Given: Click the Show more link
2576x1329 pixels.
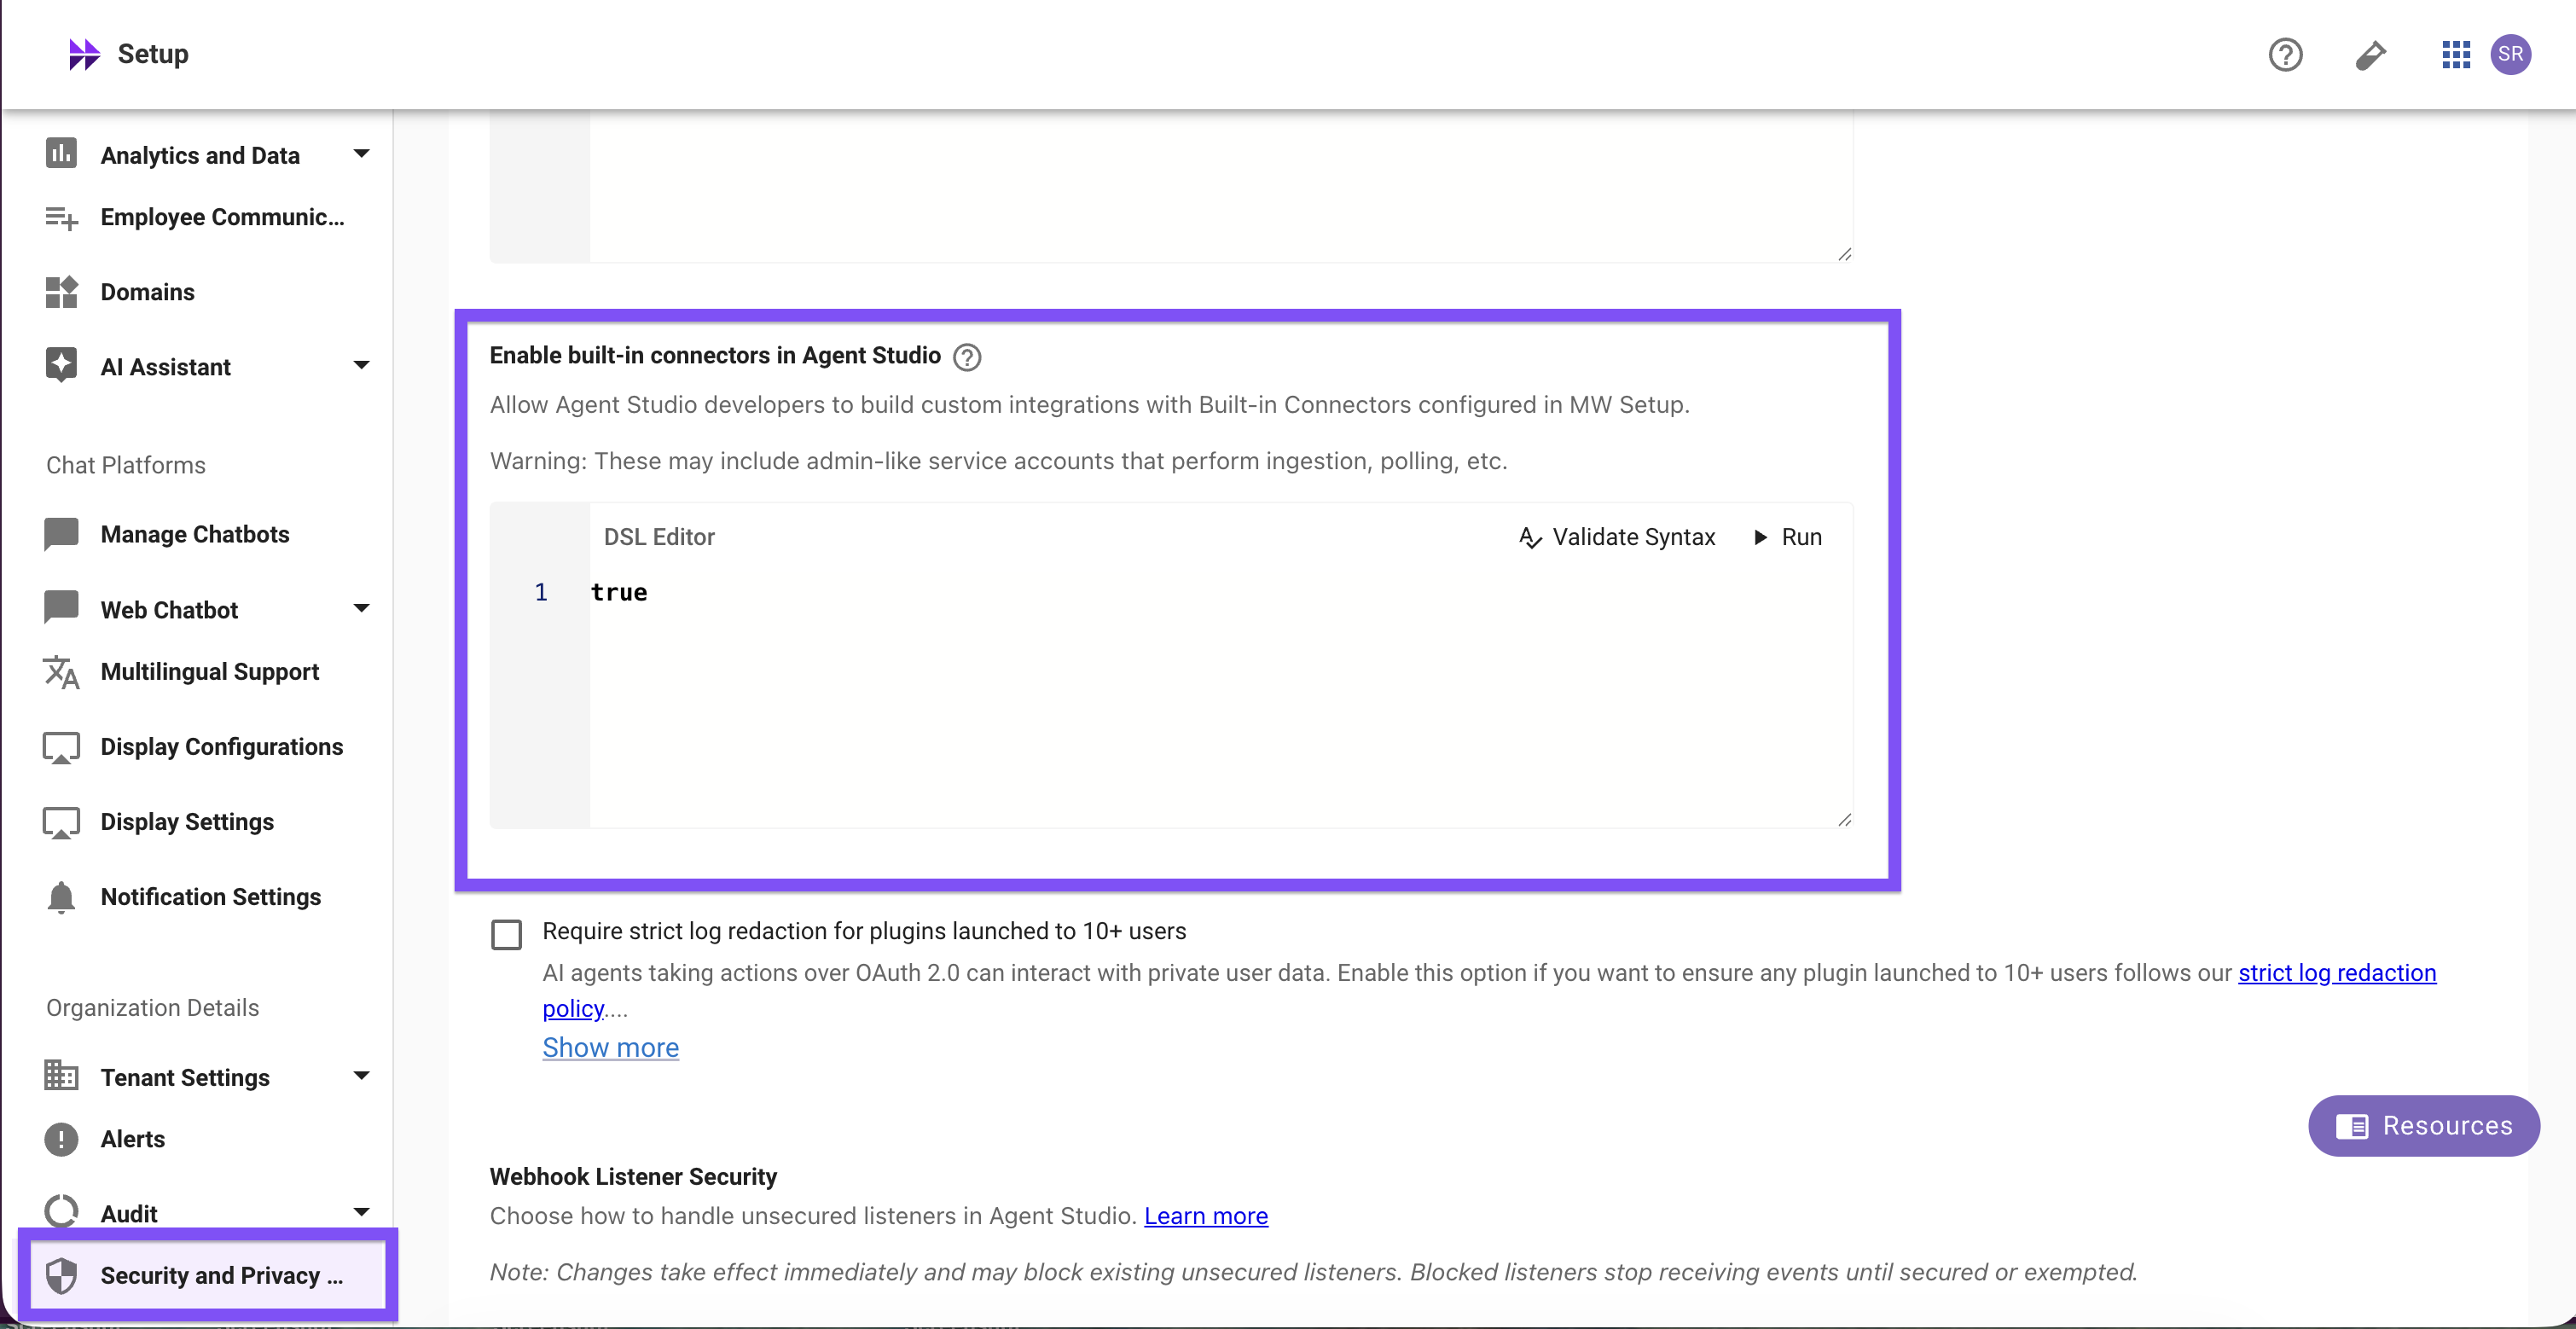Looking at the screenshot, I should [x=610, y=1047].
